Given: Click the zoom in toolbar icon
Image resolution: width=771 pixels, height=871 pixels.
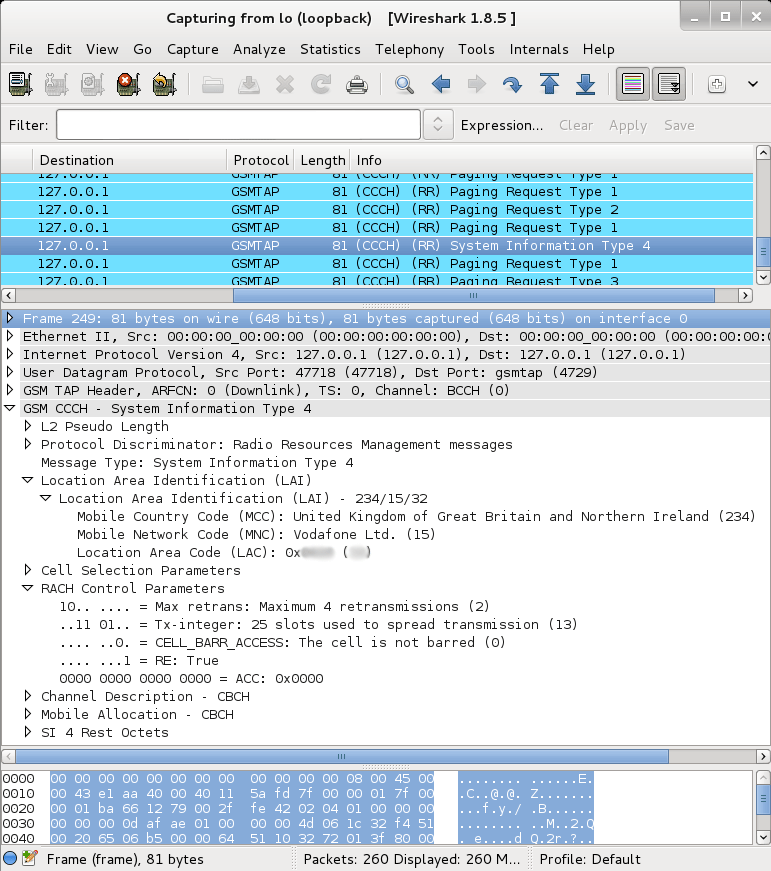Looking at the screenshot, I should coord(717,84).
